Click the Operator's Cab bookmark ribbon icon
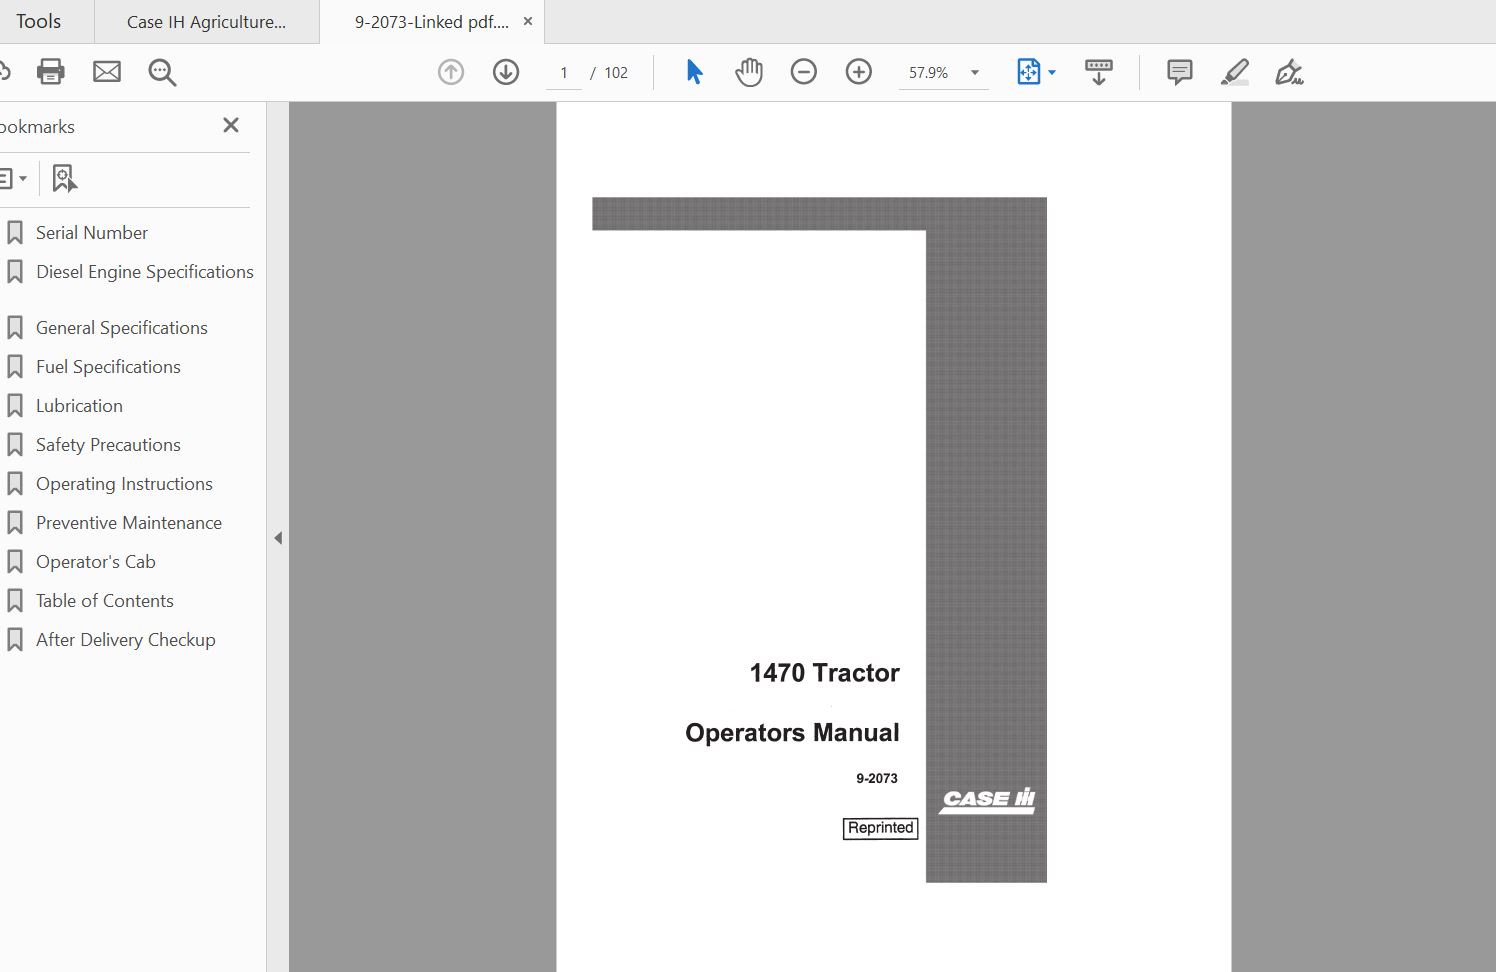 15,562
